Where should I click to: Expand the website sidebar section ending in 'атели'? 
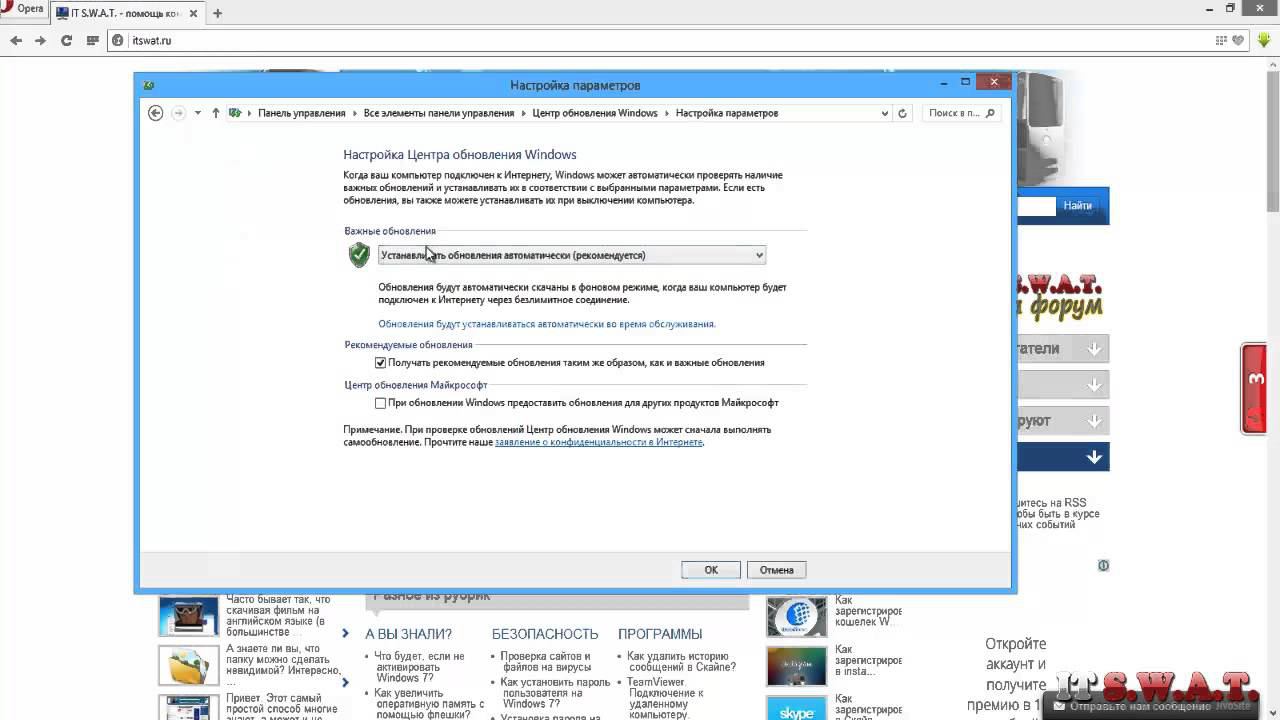click(1063, 348)
